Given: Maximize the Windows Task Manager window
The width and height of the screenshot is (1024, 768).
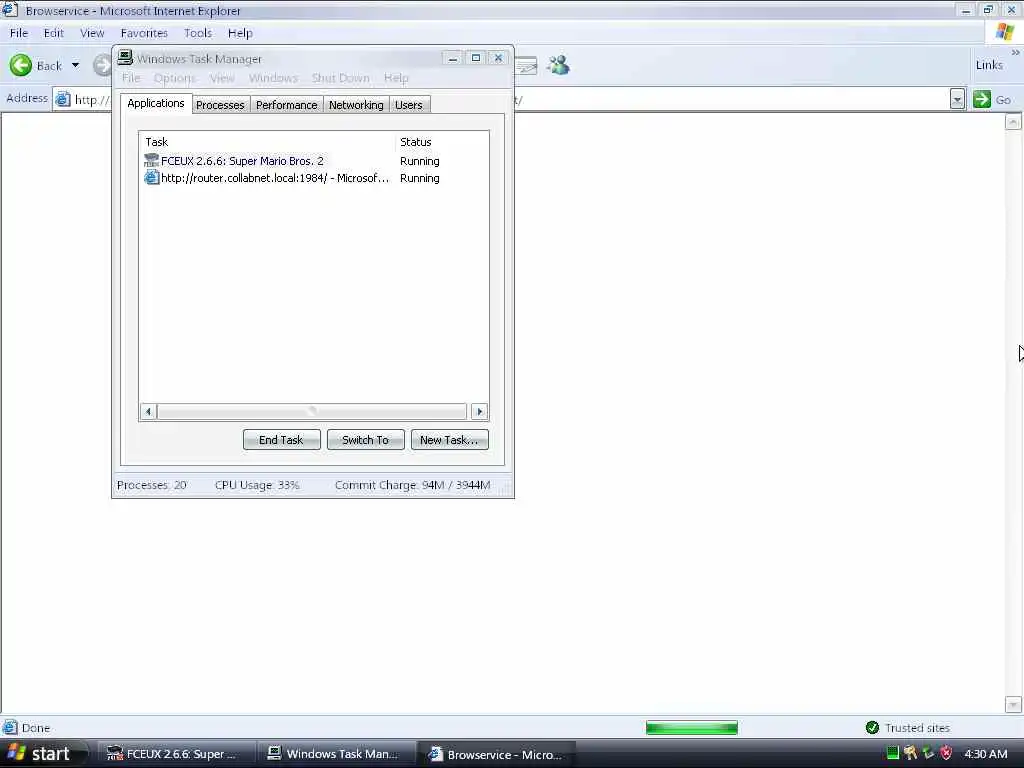Looking at the screenshot, I should pos(475,58).
